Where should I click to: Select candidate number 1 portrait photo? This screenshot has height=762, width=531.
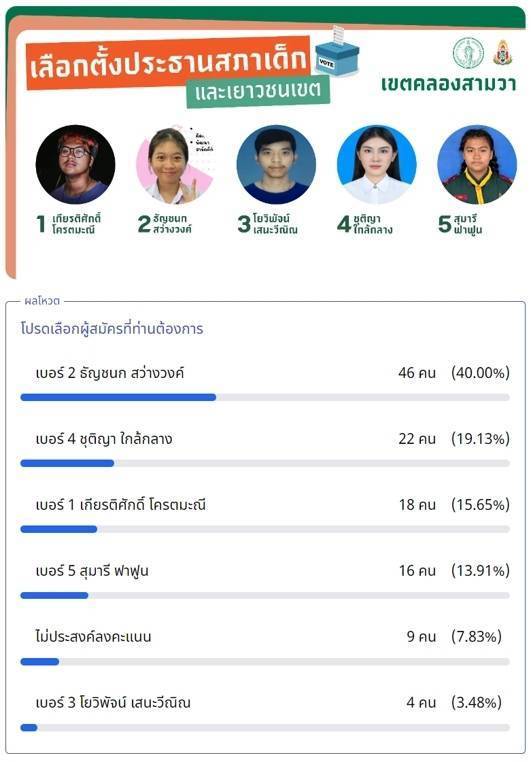[75, 165]
